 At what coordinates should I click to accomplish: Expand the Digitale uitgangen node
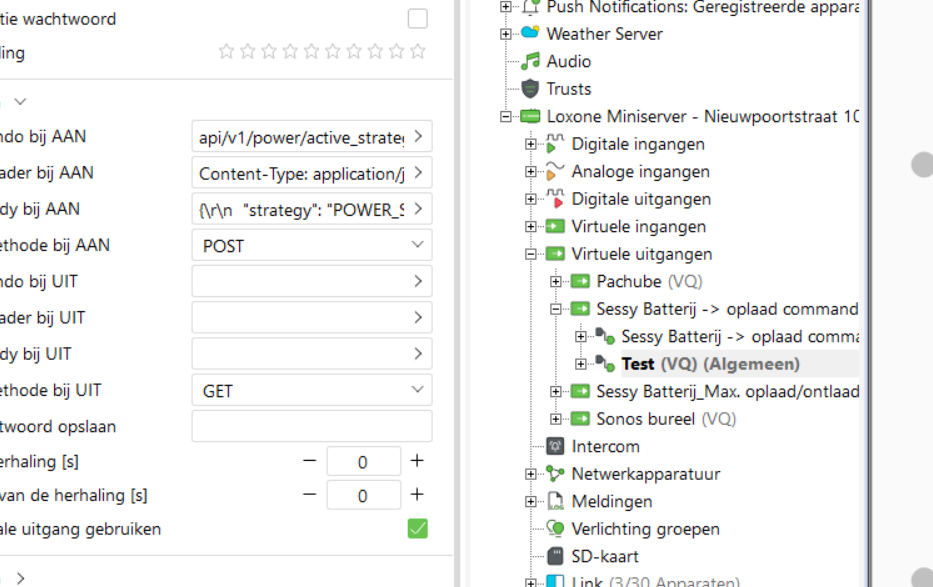531,199
